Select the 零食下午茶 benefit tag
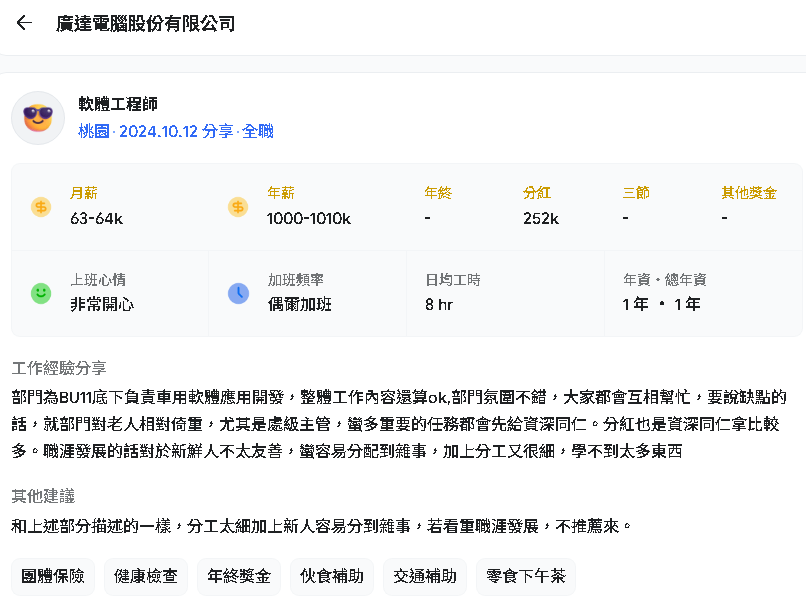This screenshot has width=806, height=597. (526, 576)
